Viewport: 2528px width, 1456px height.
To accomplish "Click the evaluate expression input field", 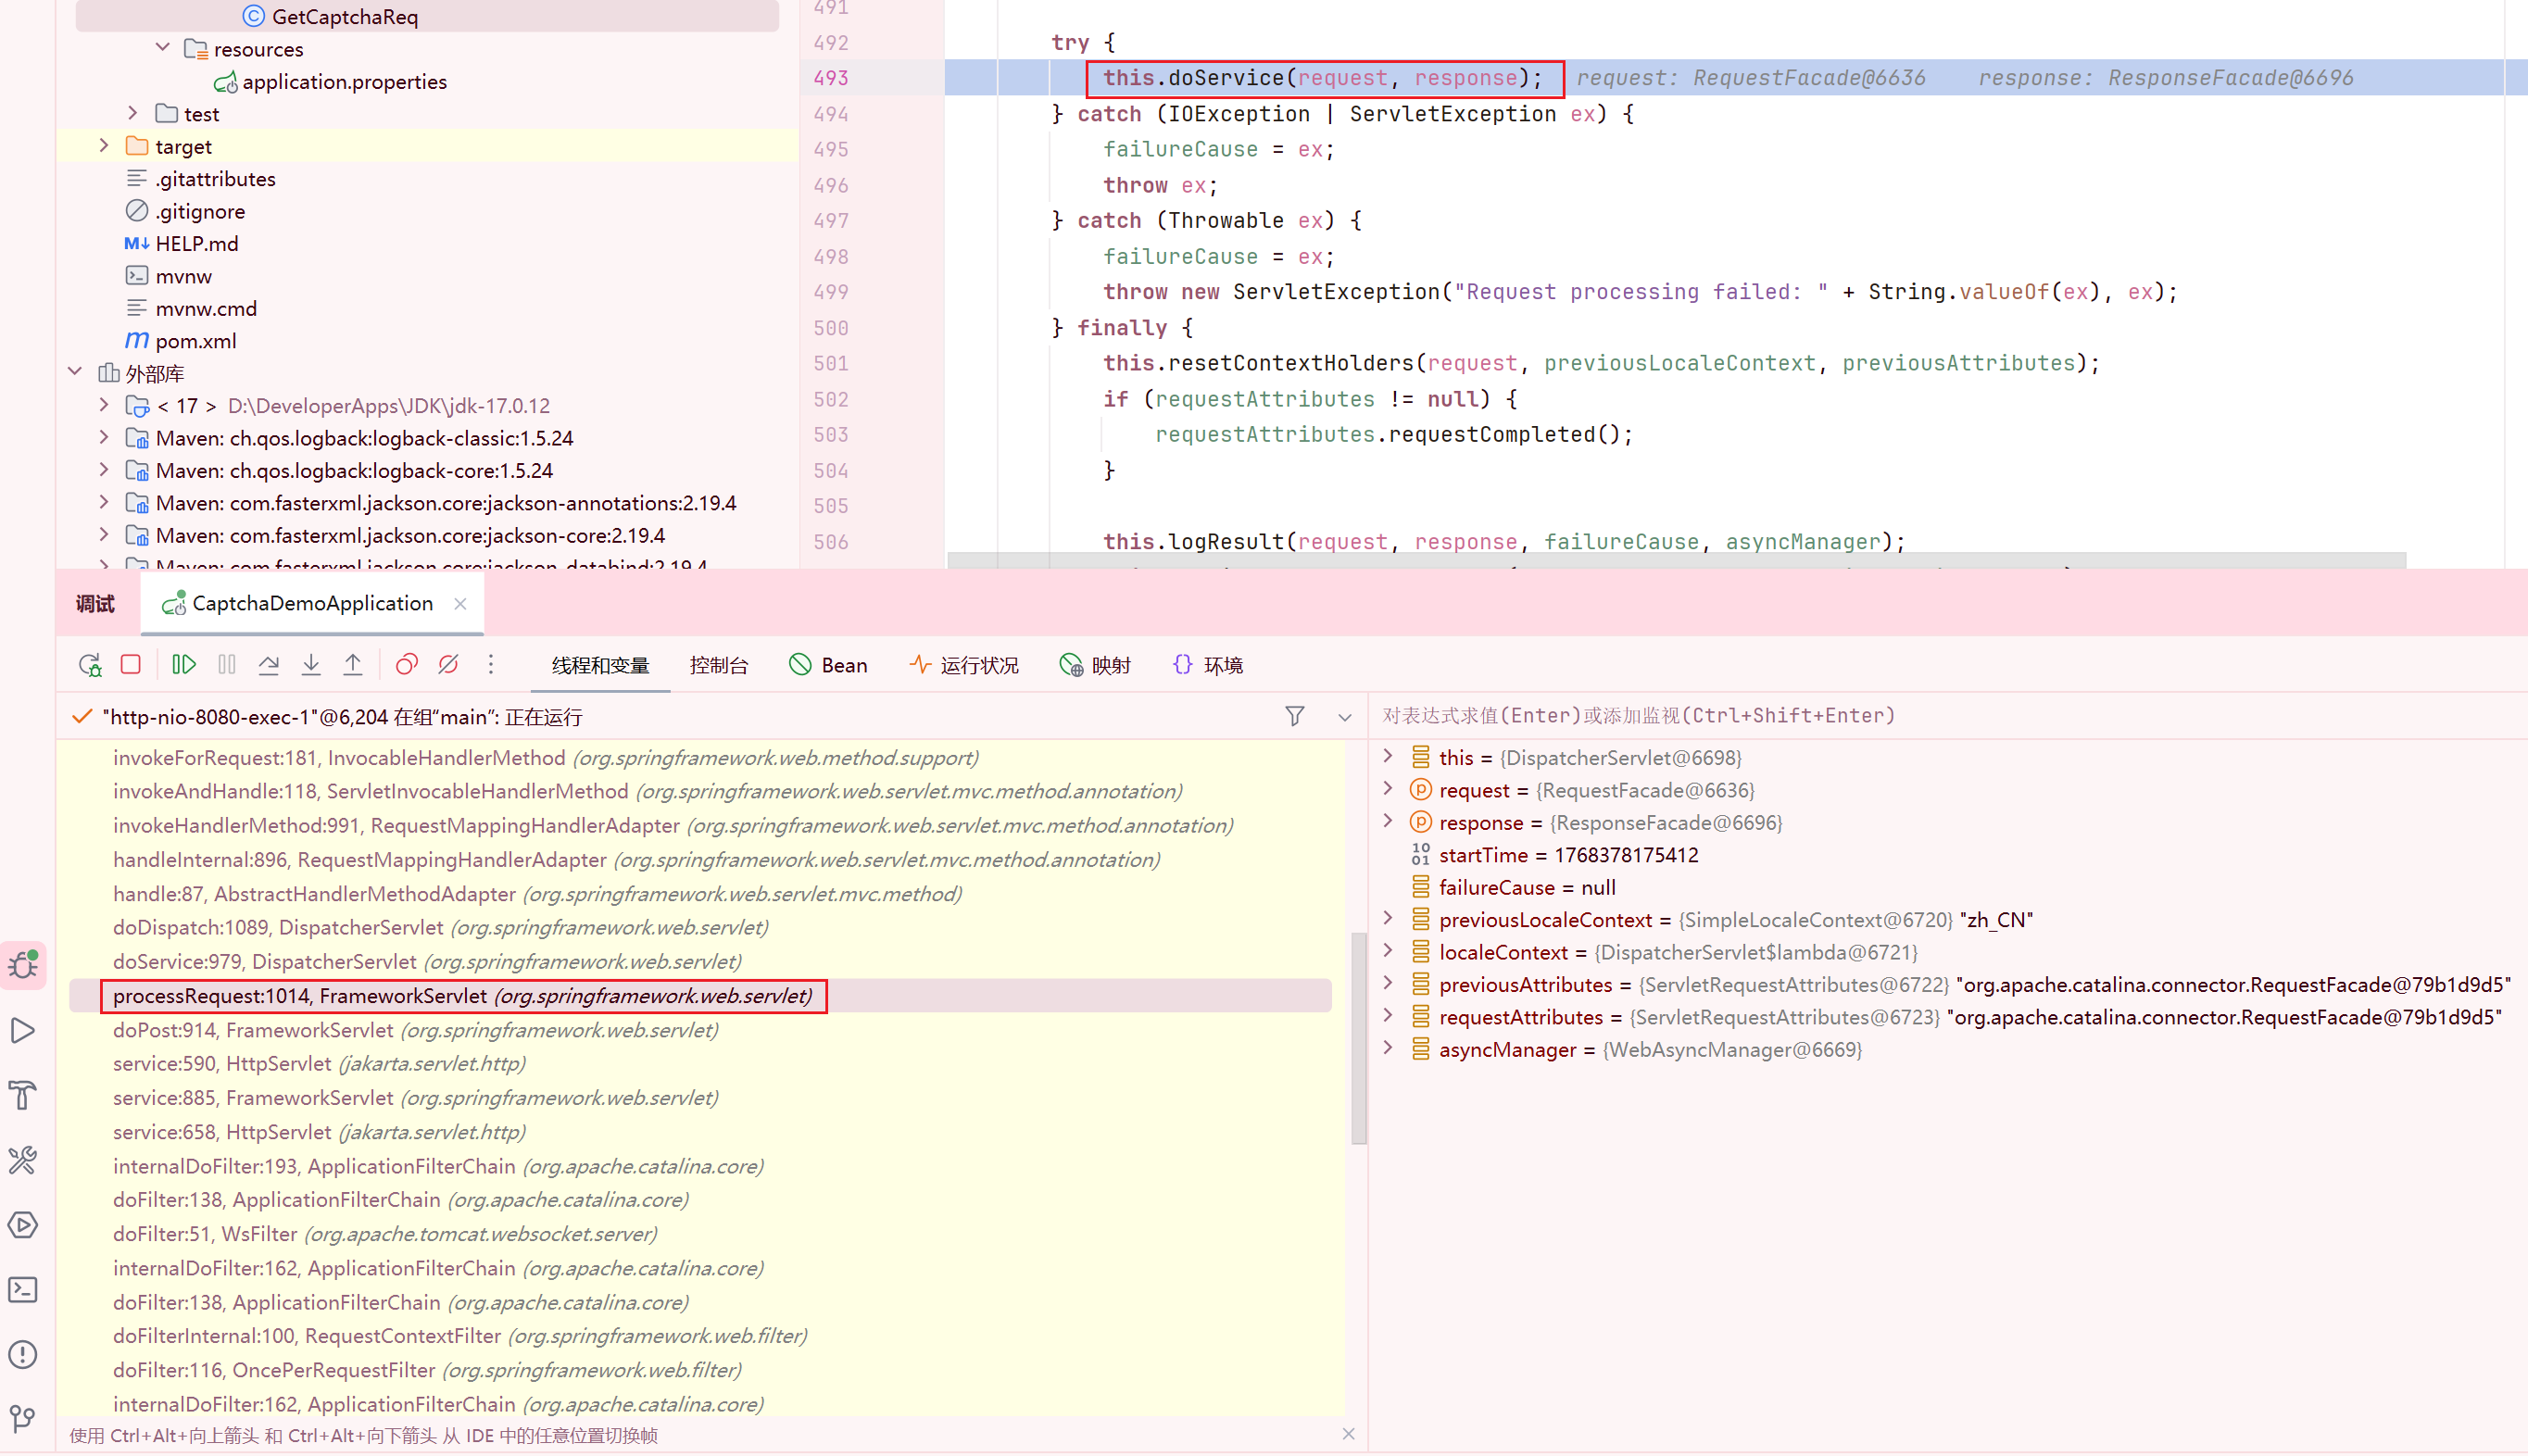I will (x=1900, y=716).
